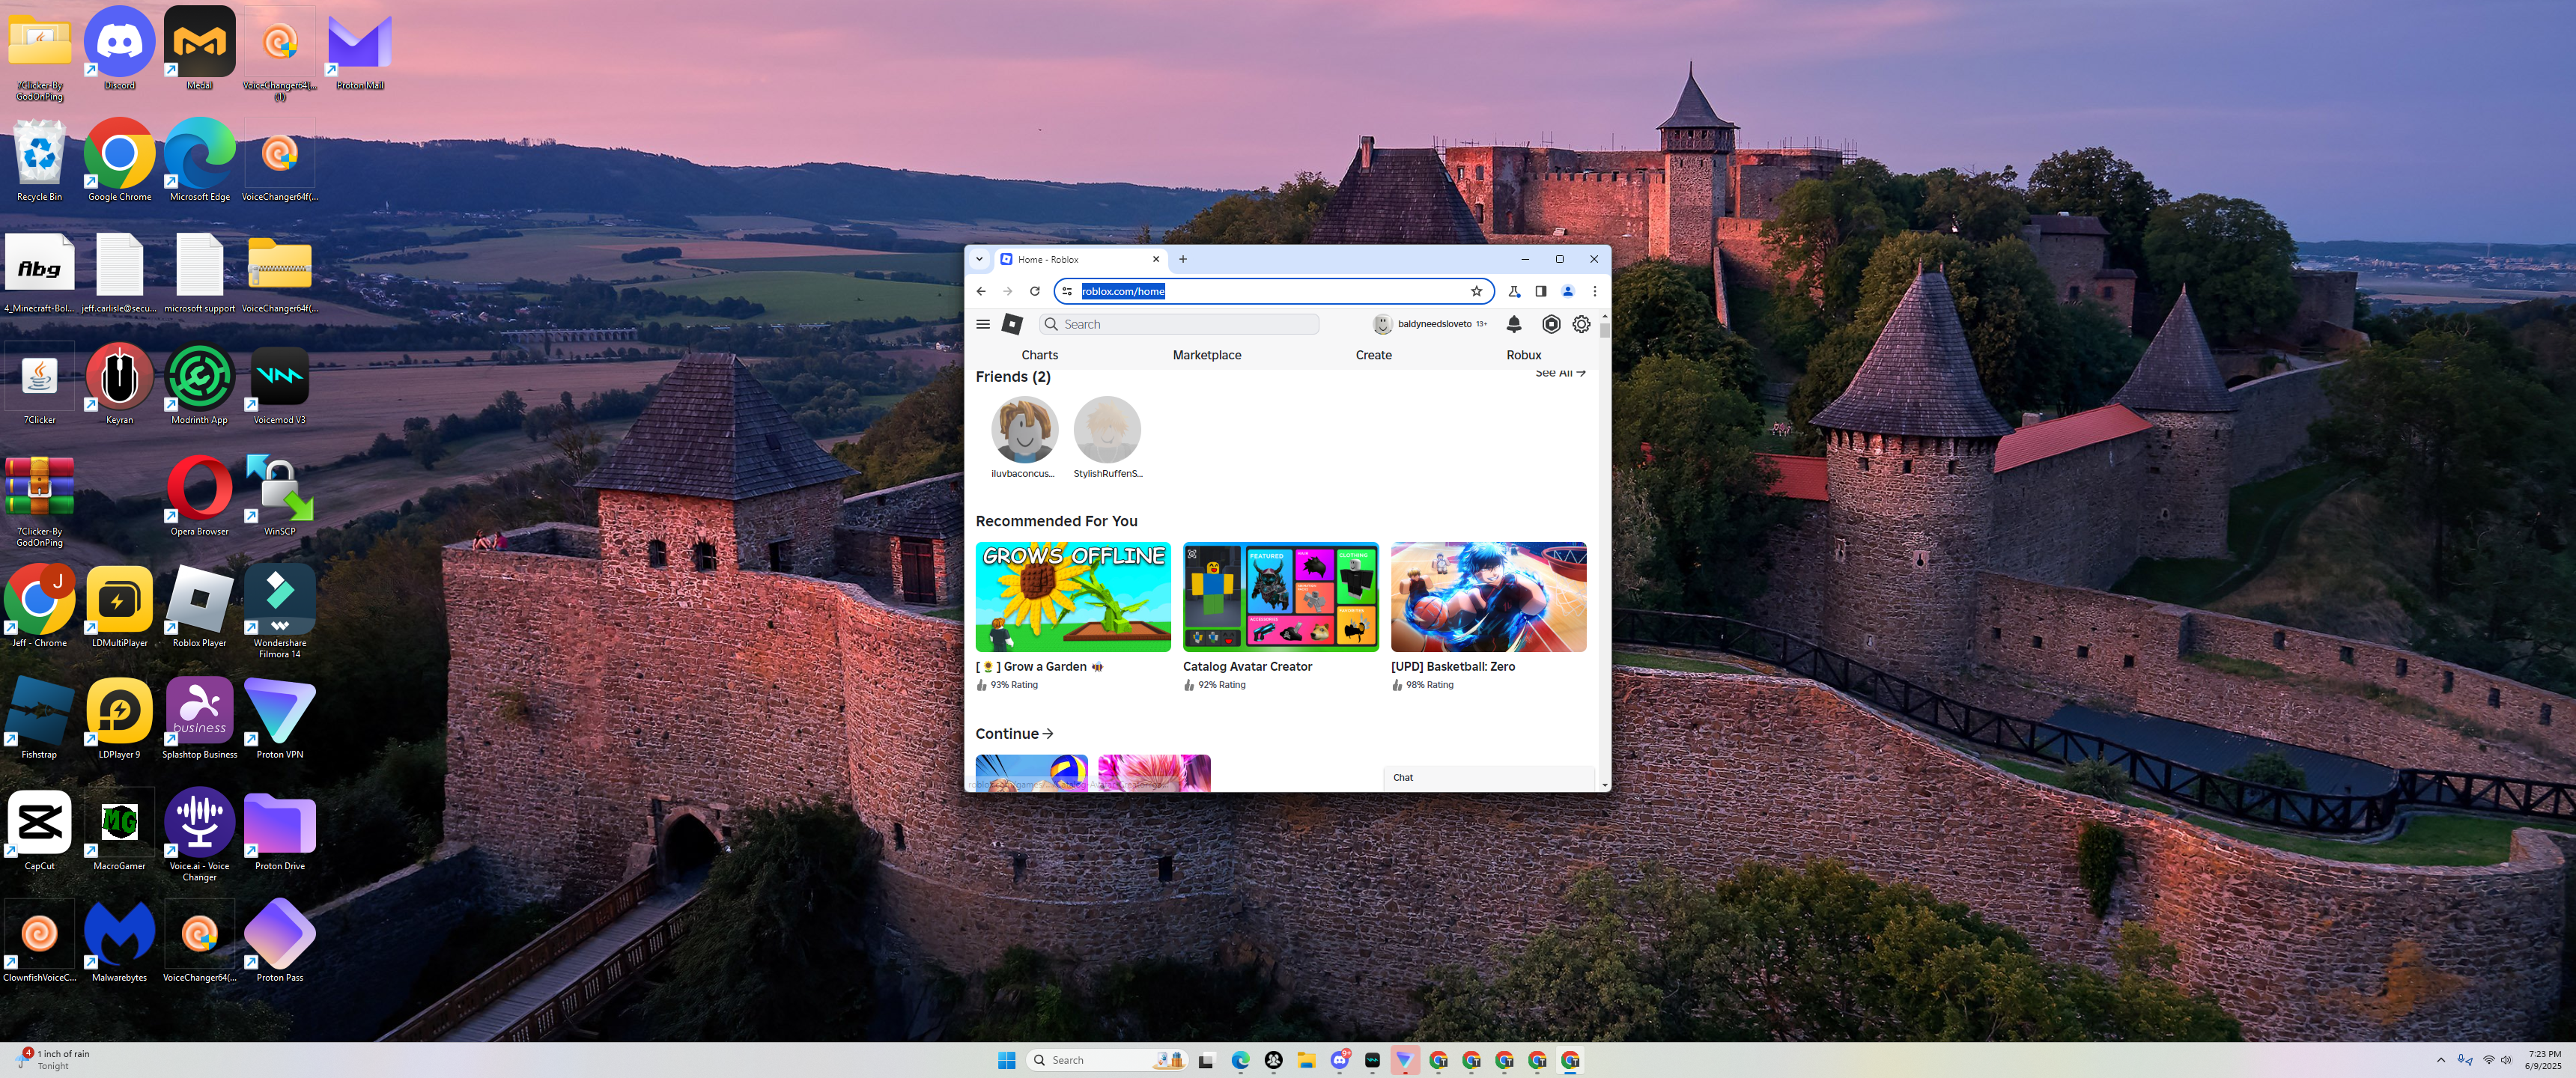Click the Roblox logo home icon
2576x1078 pixels.
[1012, 324]
